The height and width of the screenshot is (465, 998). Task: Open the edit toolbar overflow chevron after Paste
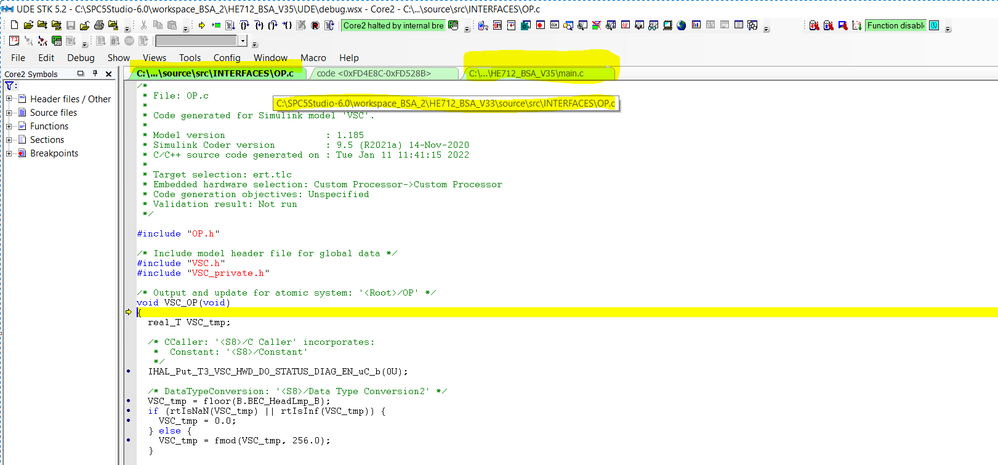[x=185, y=29]
